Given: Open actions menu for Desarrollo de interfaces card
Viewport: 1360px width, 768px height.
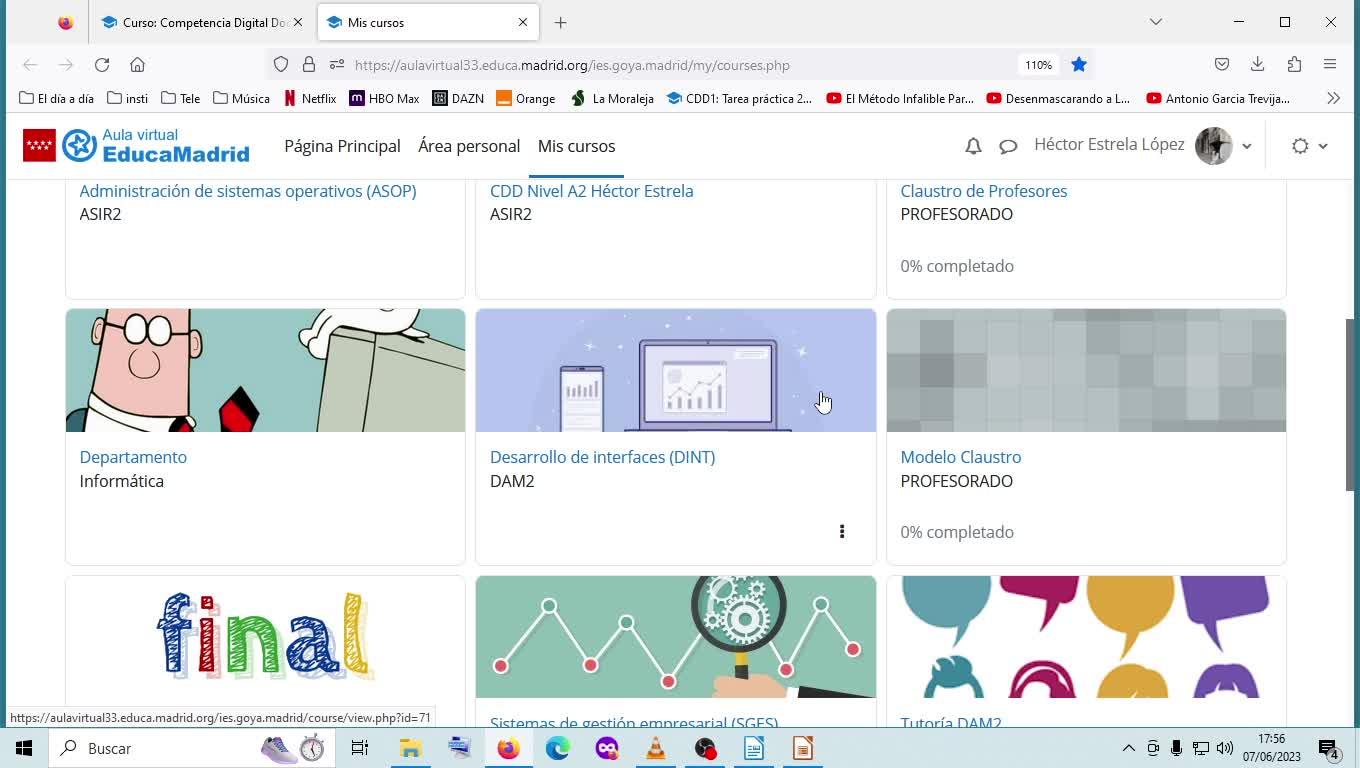Looking at the screenshot, I should [842, 532].
